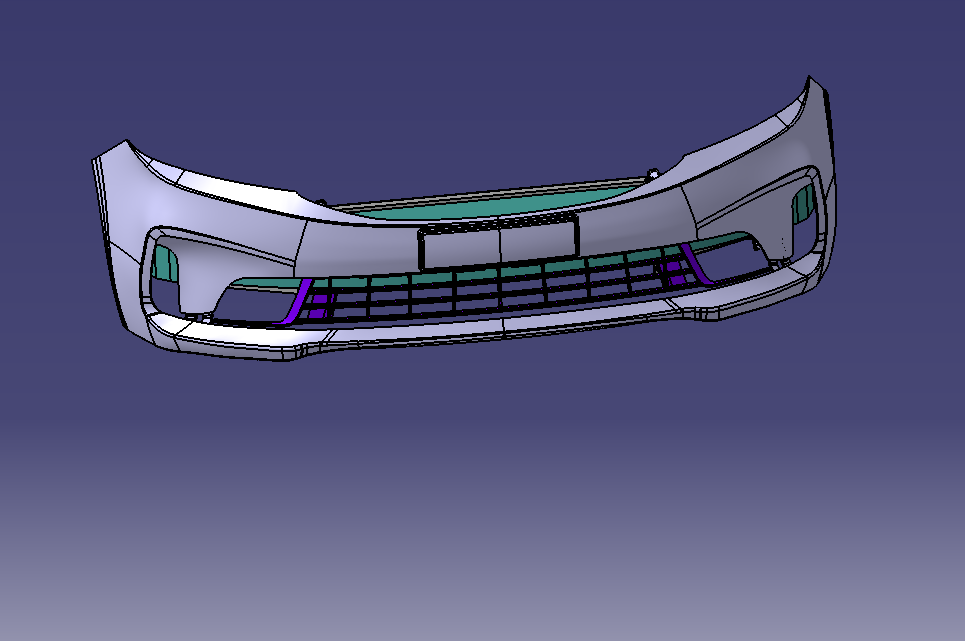
Task: Click the teal insert in right corner pocket
Action: pyautogui.click(x=803, y=203)
